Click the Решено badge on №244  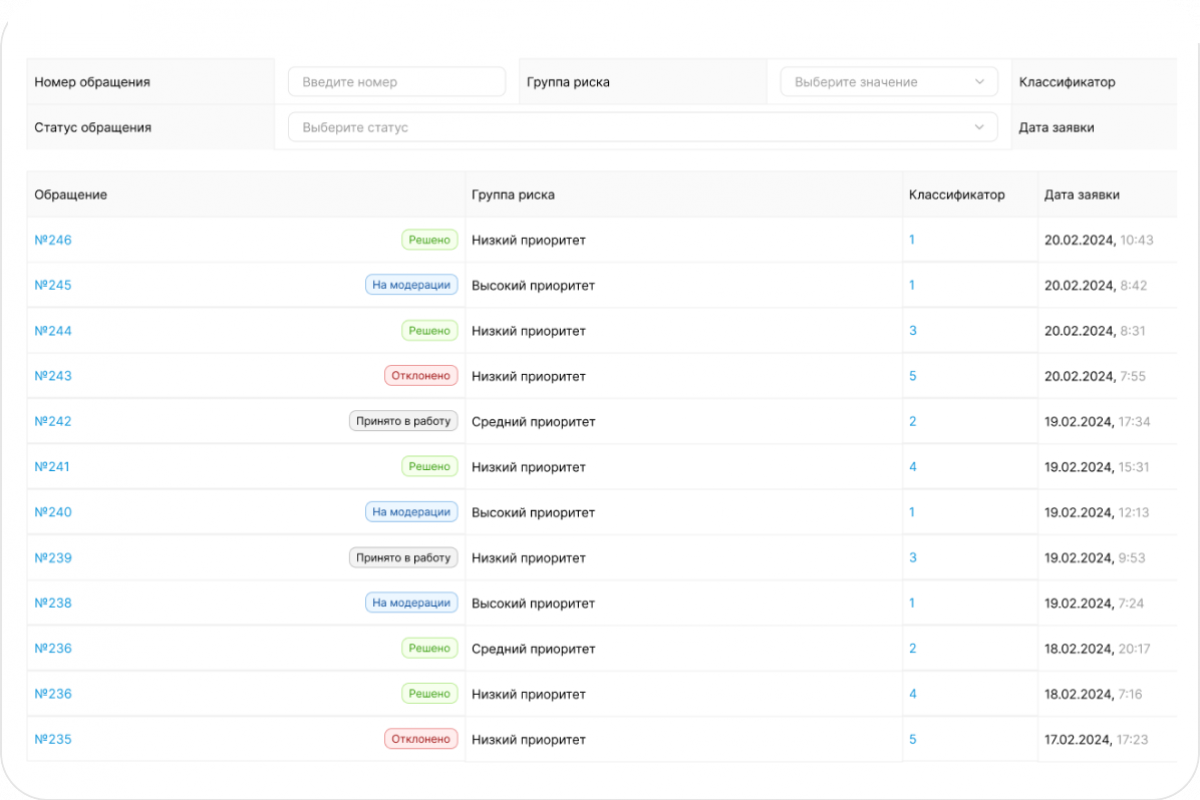click(x=429, y=330)
